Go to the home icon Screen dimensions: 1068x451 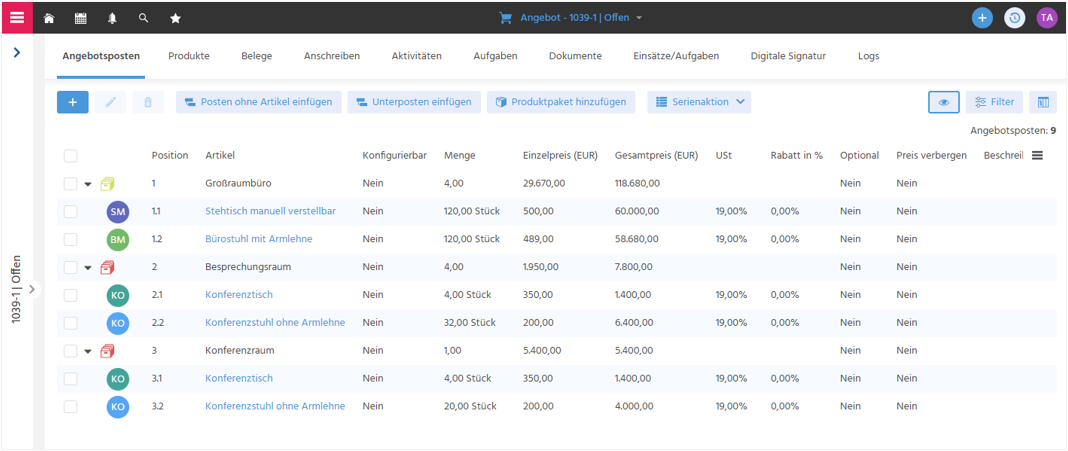coord(49,18)
